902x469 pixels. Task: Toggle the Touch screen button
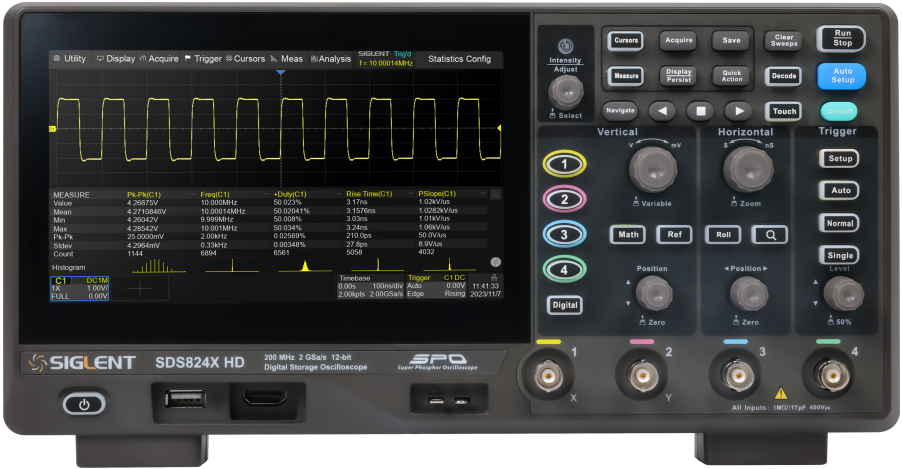click(783, 111)
